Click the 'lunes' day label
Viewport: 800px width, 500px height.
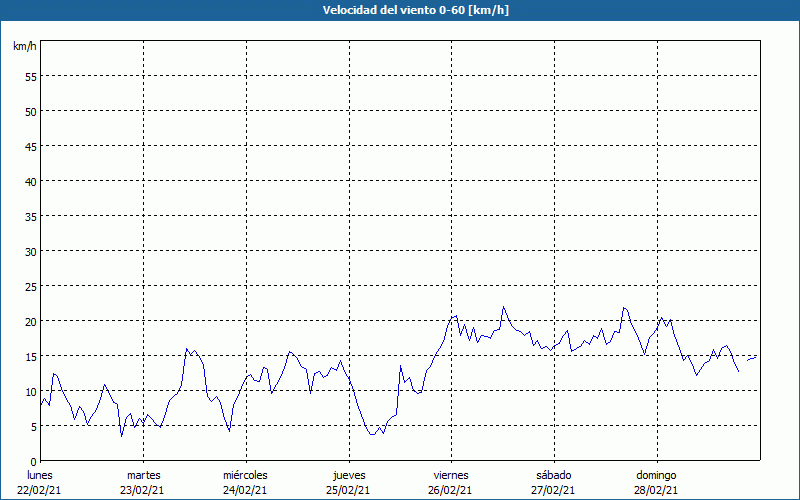click(x=40, y=475)
